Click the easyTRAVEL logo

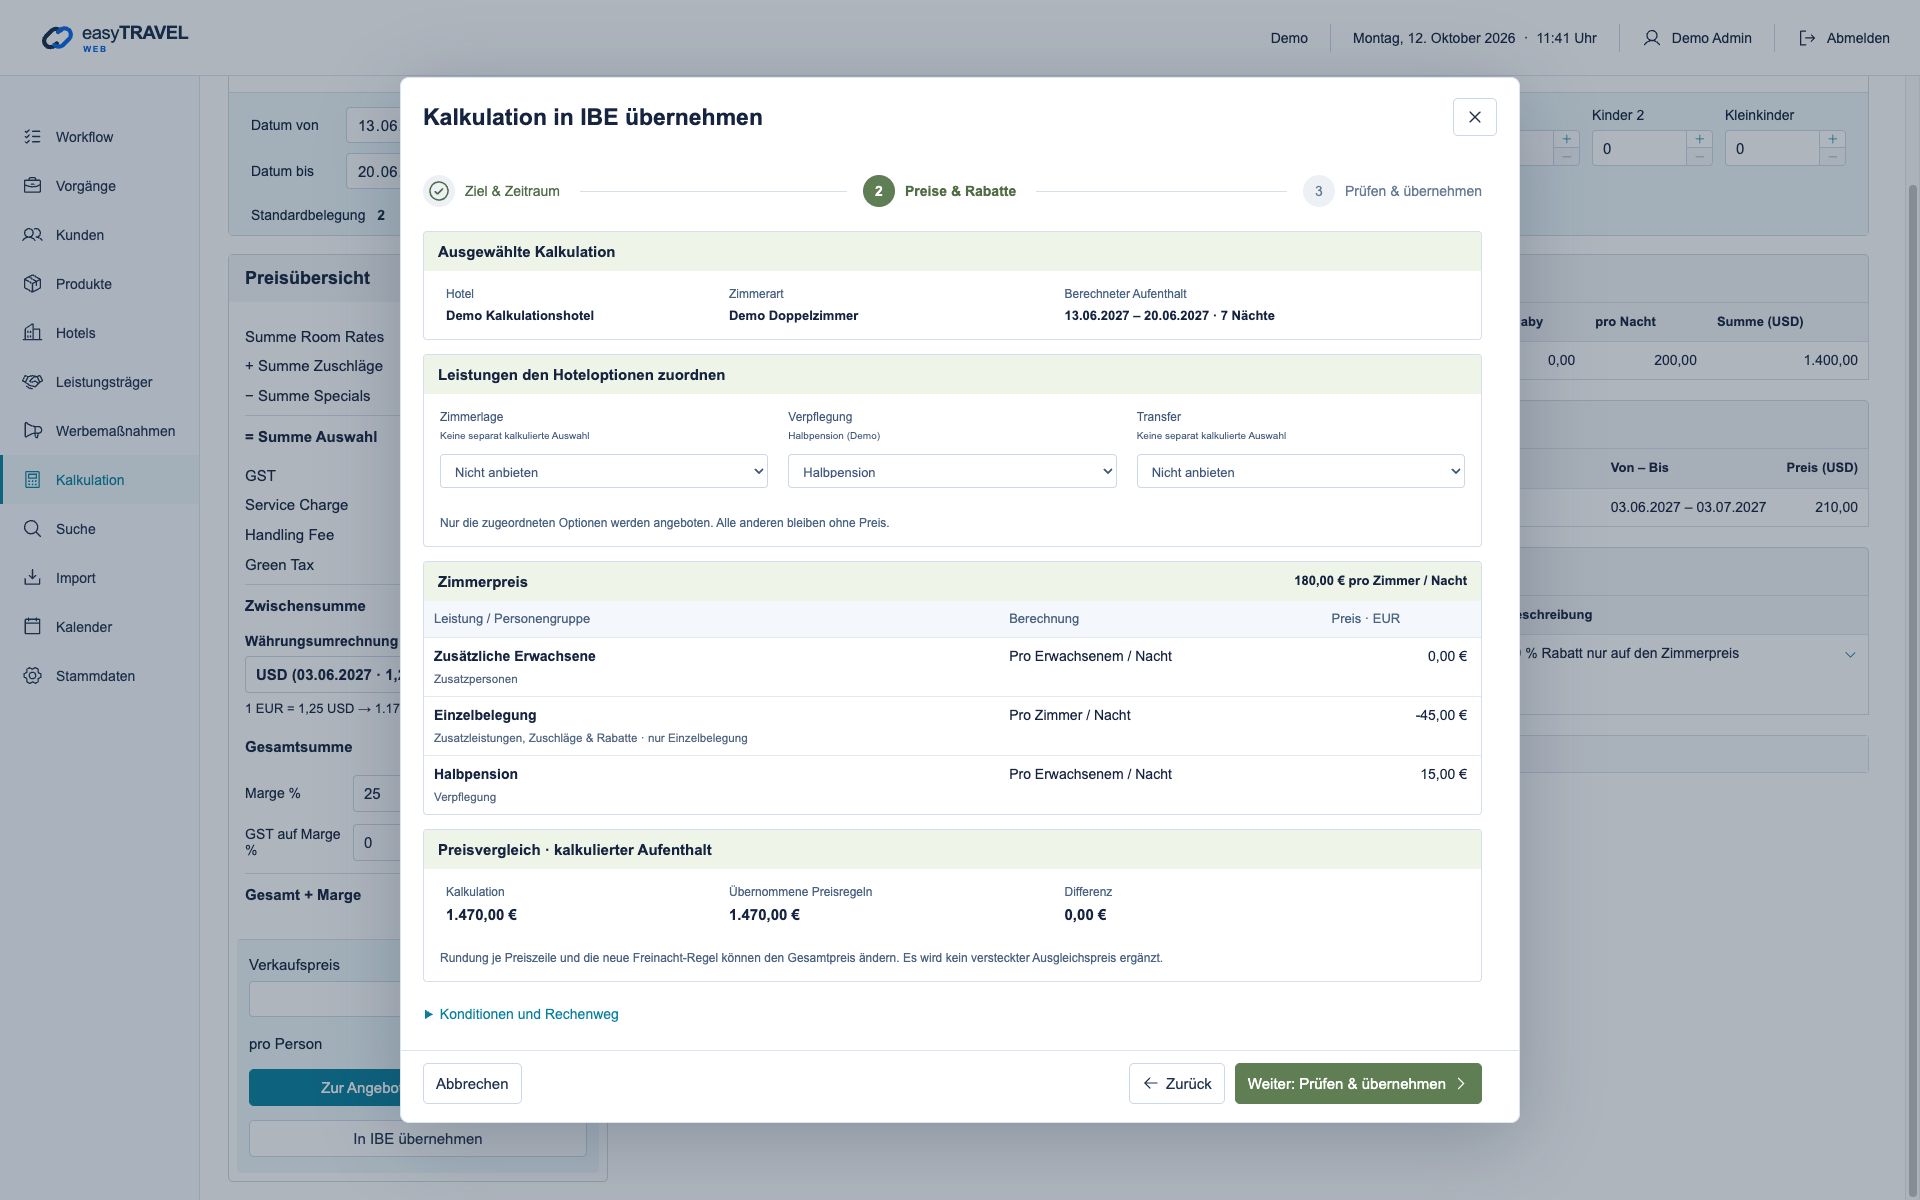115,38
